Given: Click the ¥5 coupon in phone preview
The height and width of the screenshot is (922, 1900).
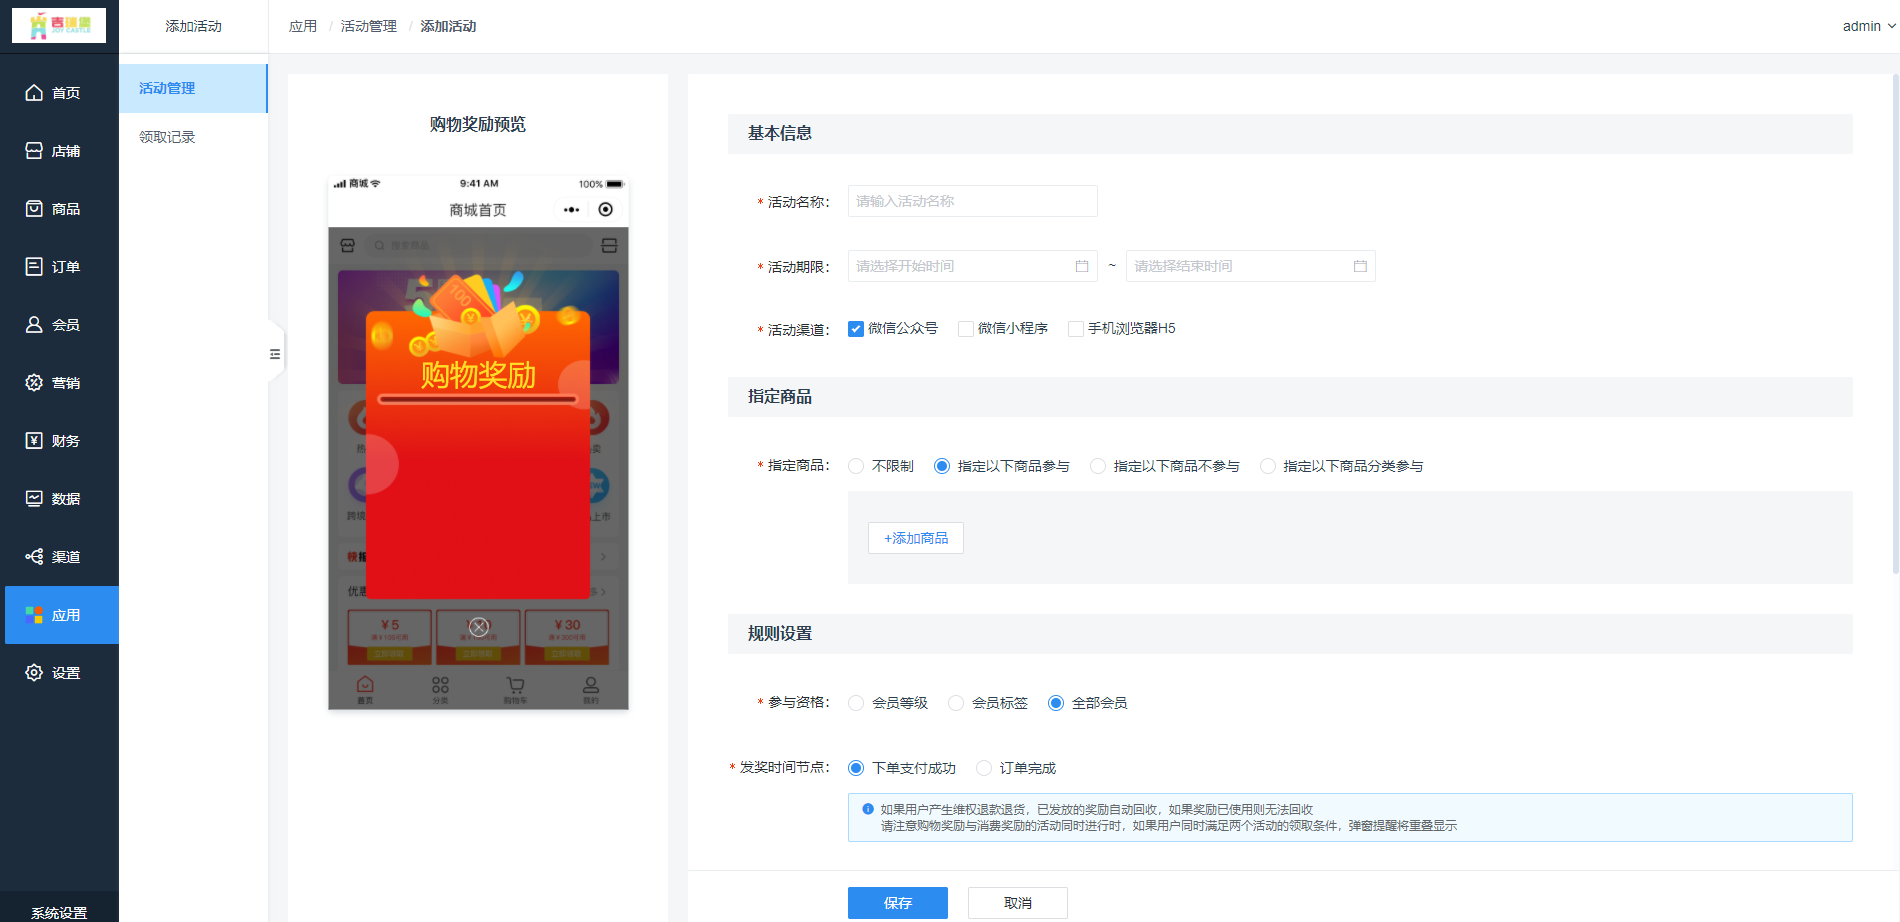Looking at the screenshot, I should point(390,637).
